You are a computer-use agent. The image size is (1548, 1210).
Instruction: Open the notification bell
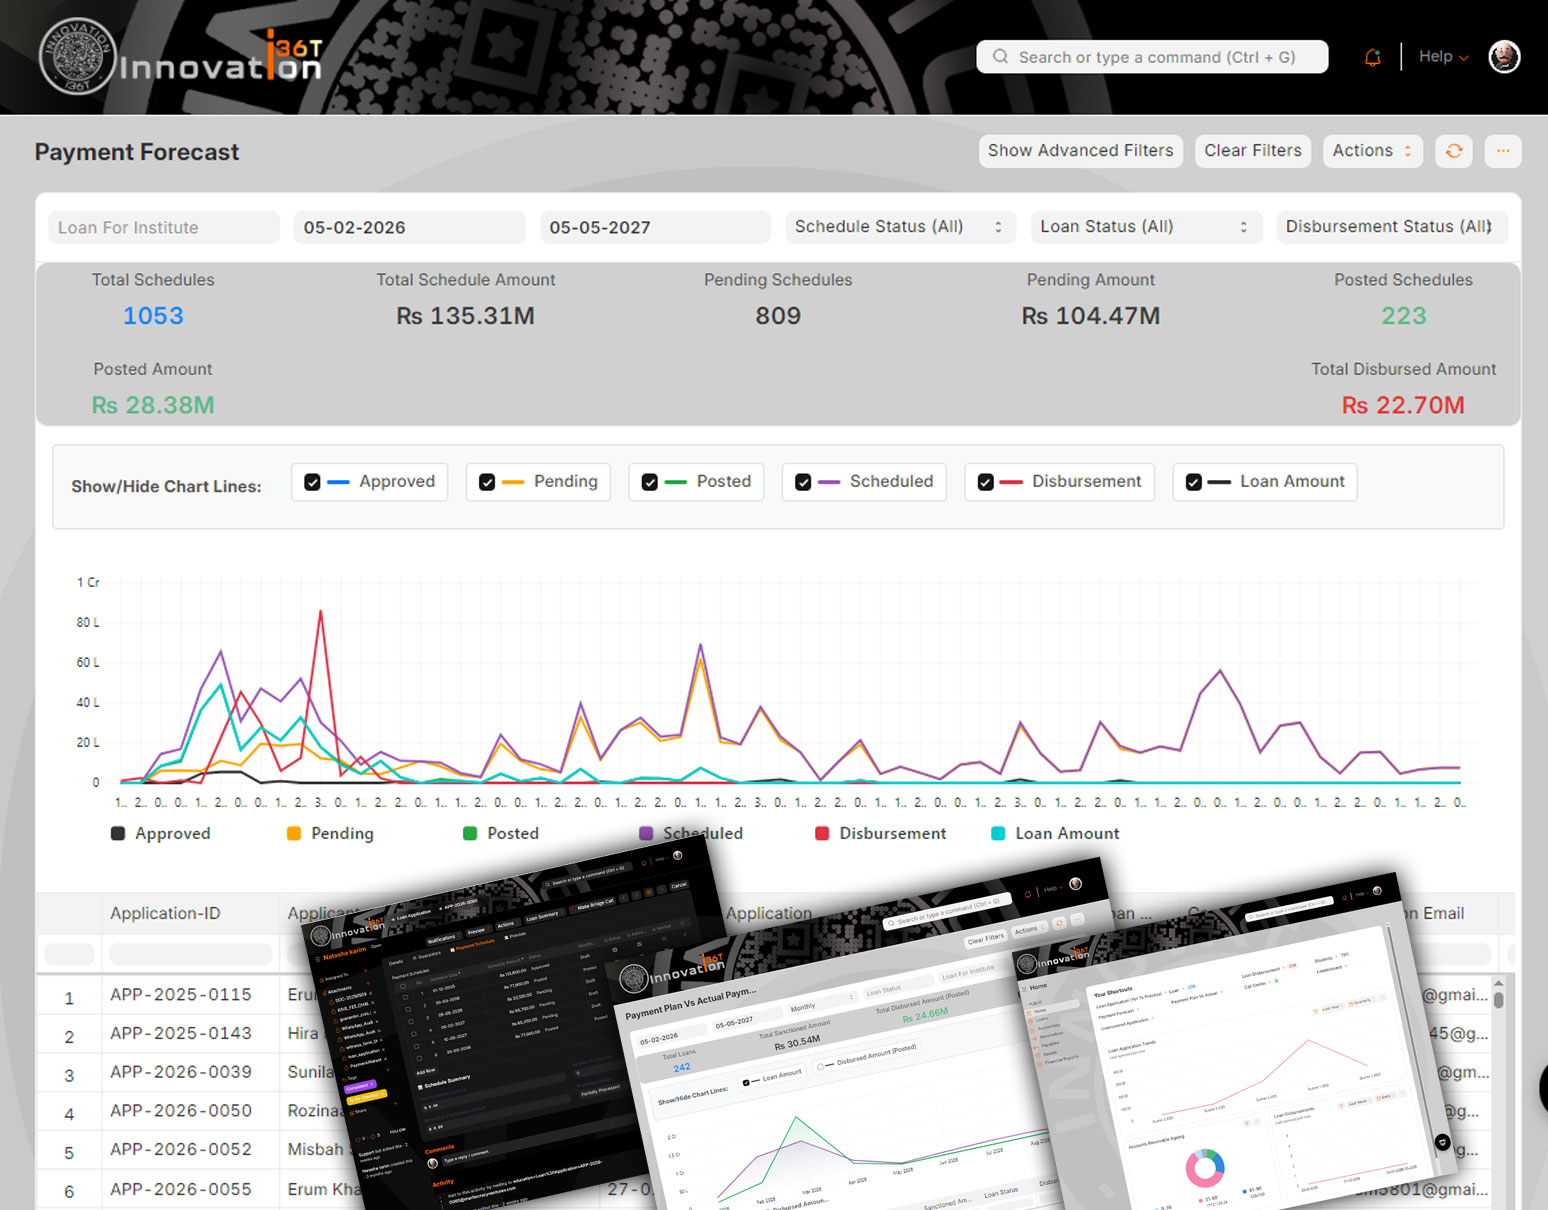coord(1373,57)
